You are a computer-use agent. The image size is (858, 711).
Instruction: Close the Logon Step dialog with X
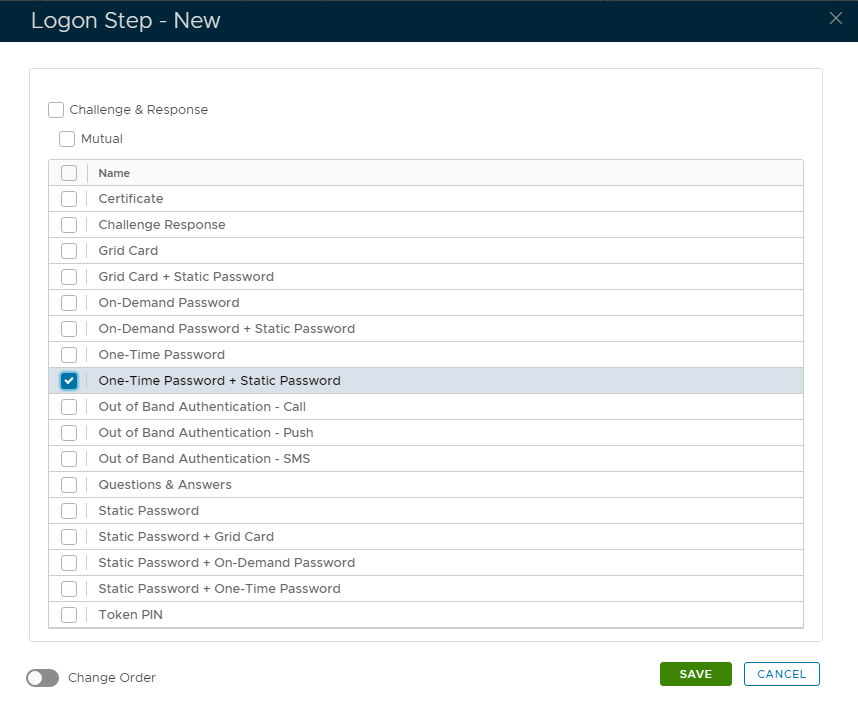tap(836, 18)
